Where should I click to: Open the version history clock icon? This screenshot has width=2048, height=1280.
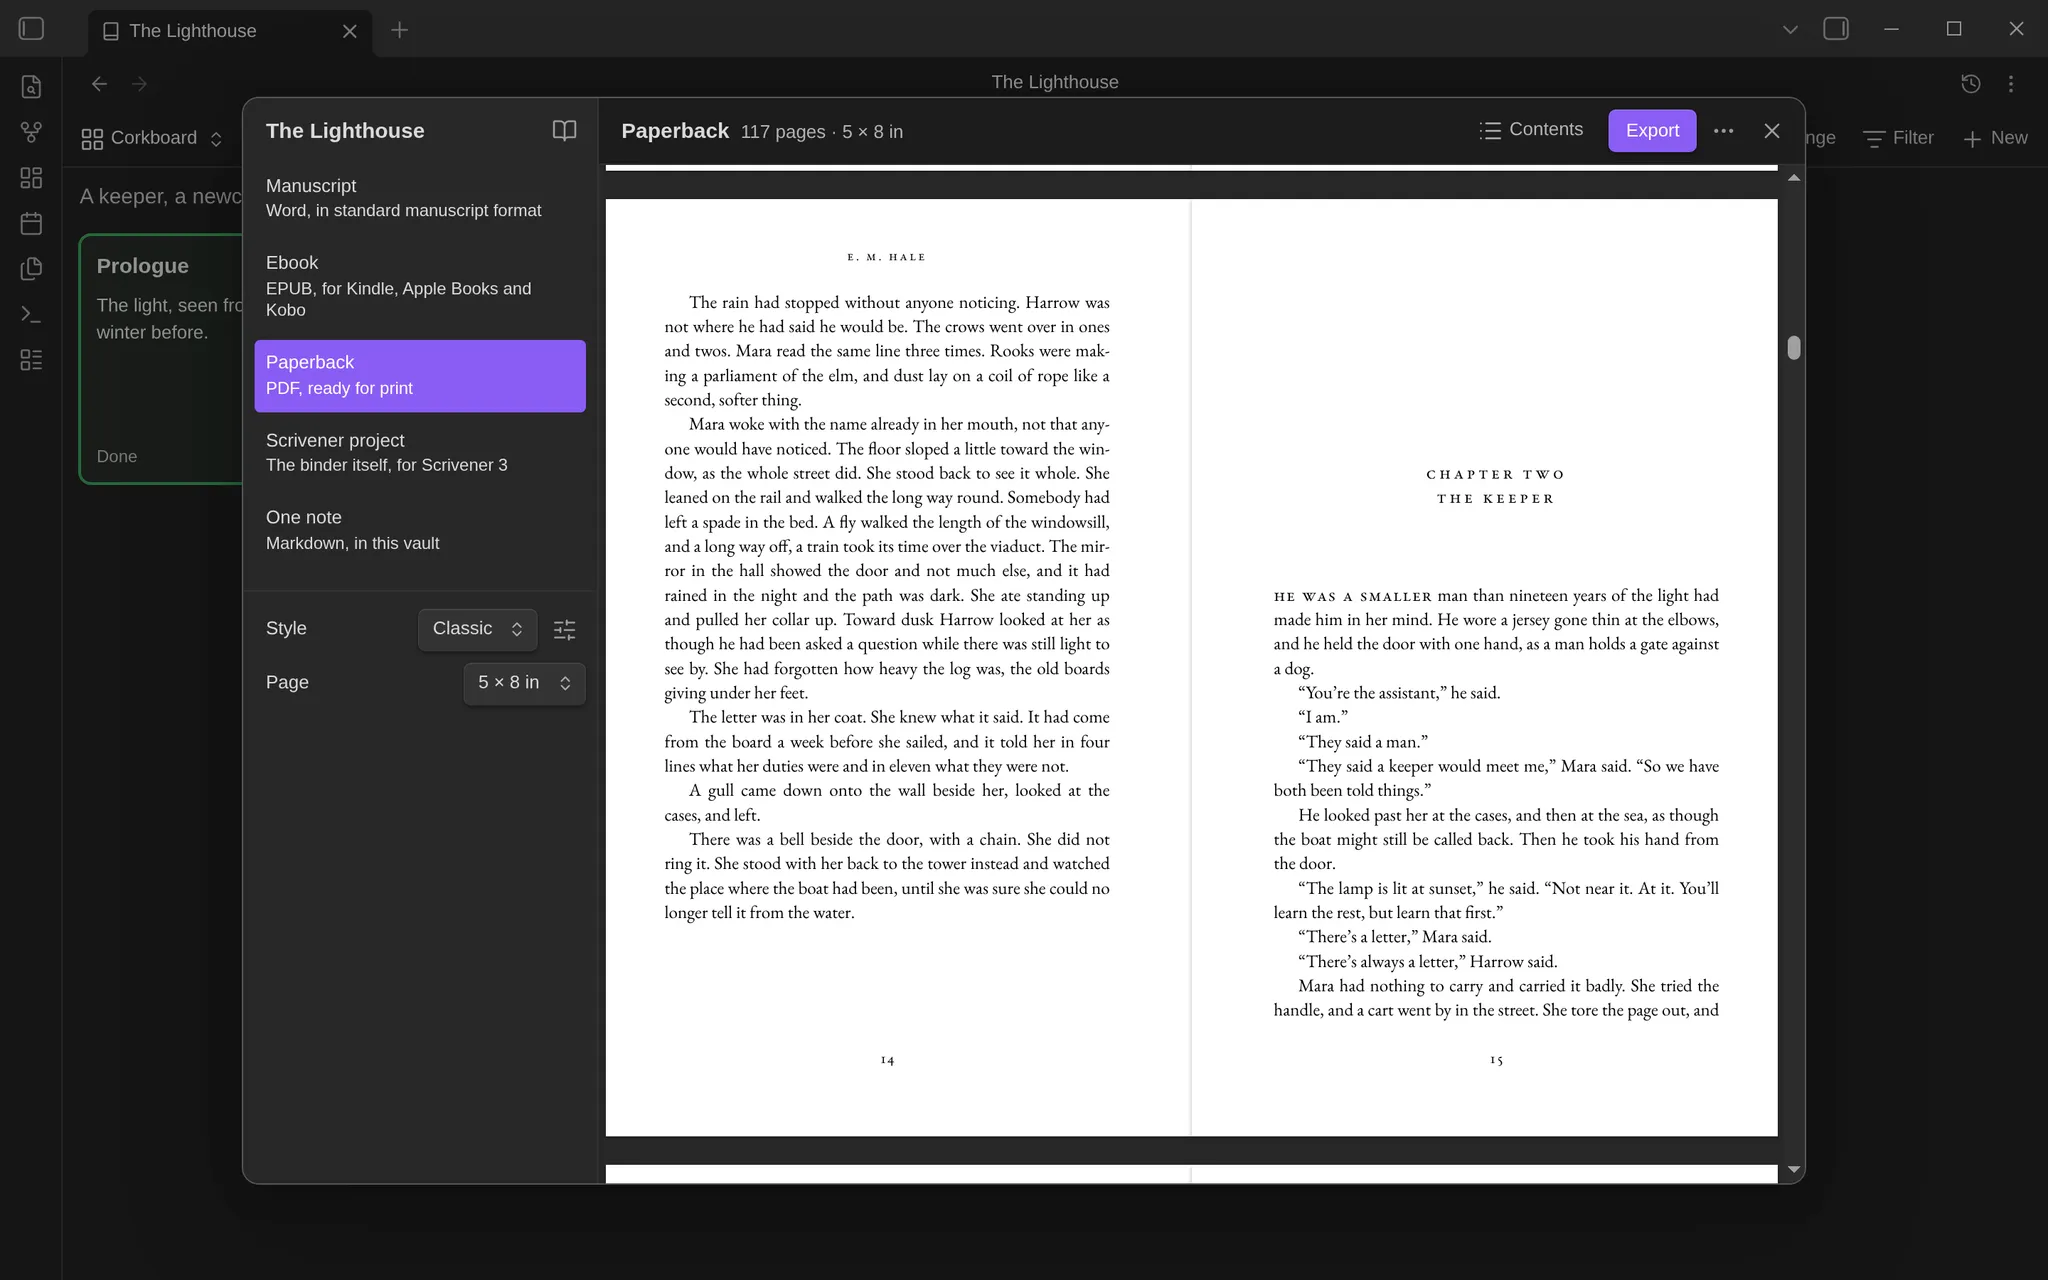pyautogui.click(x=1971, y=84)
